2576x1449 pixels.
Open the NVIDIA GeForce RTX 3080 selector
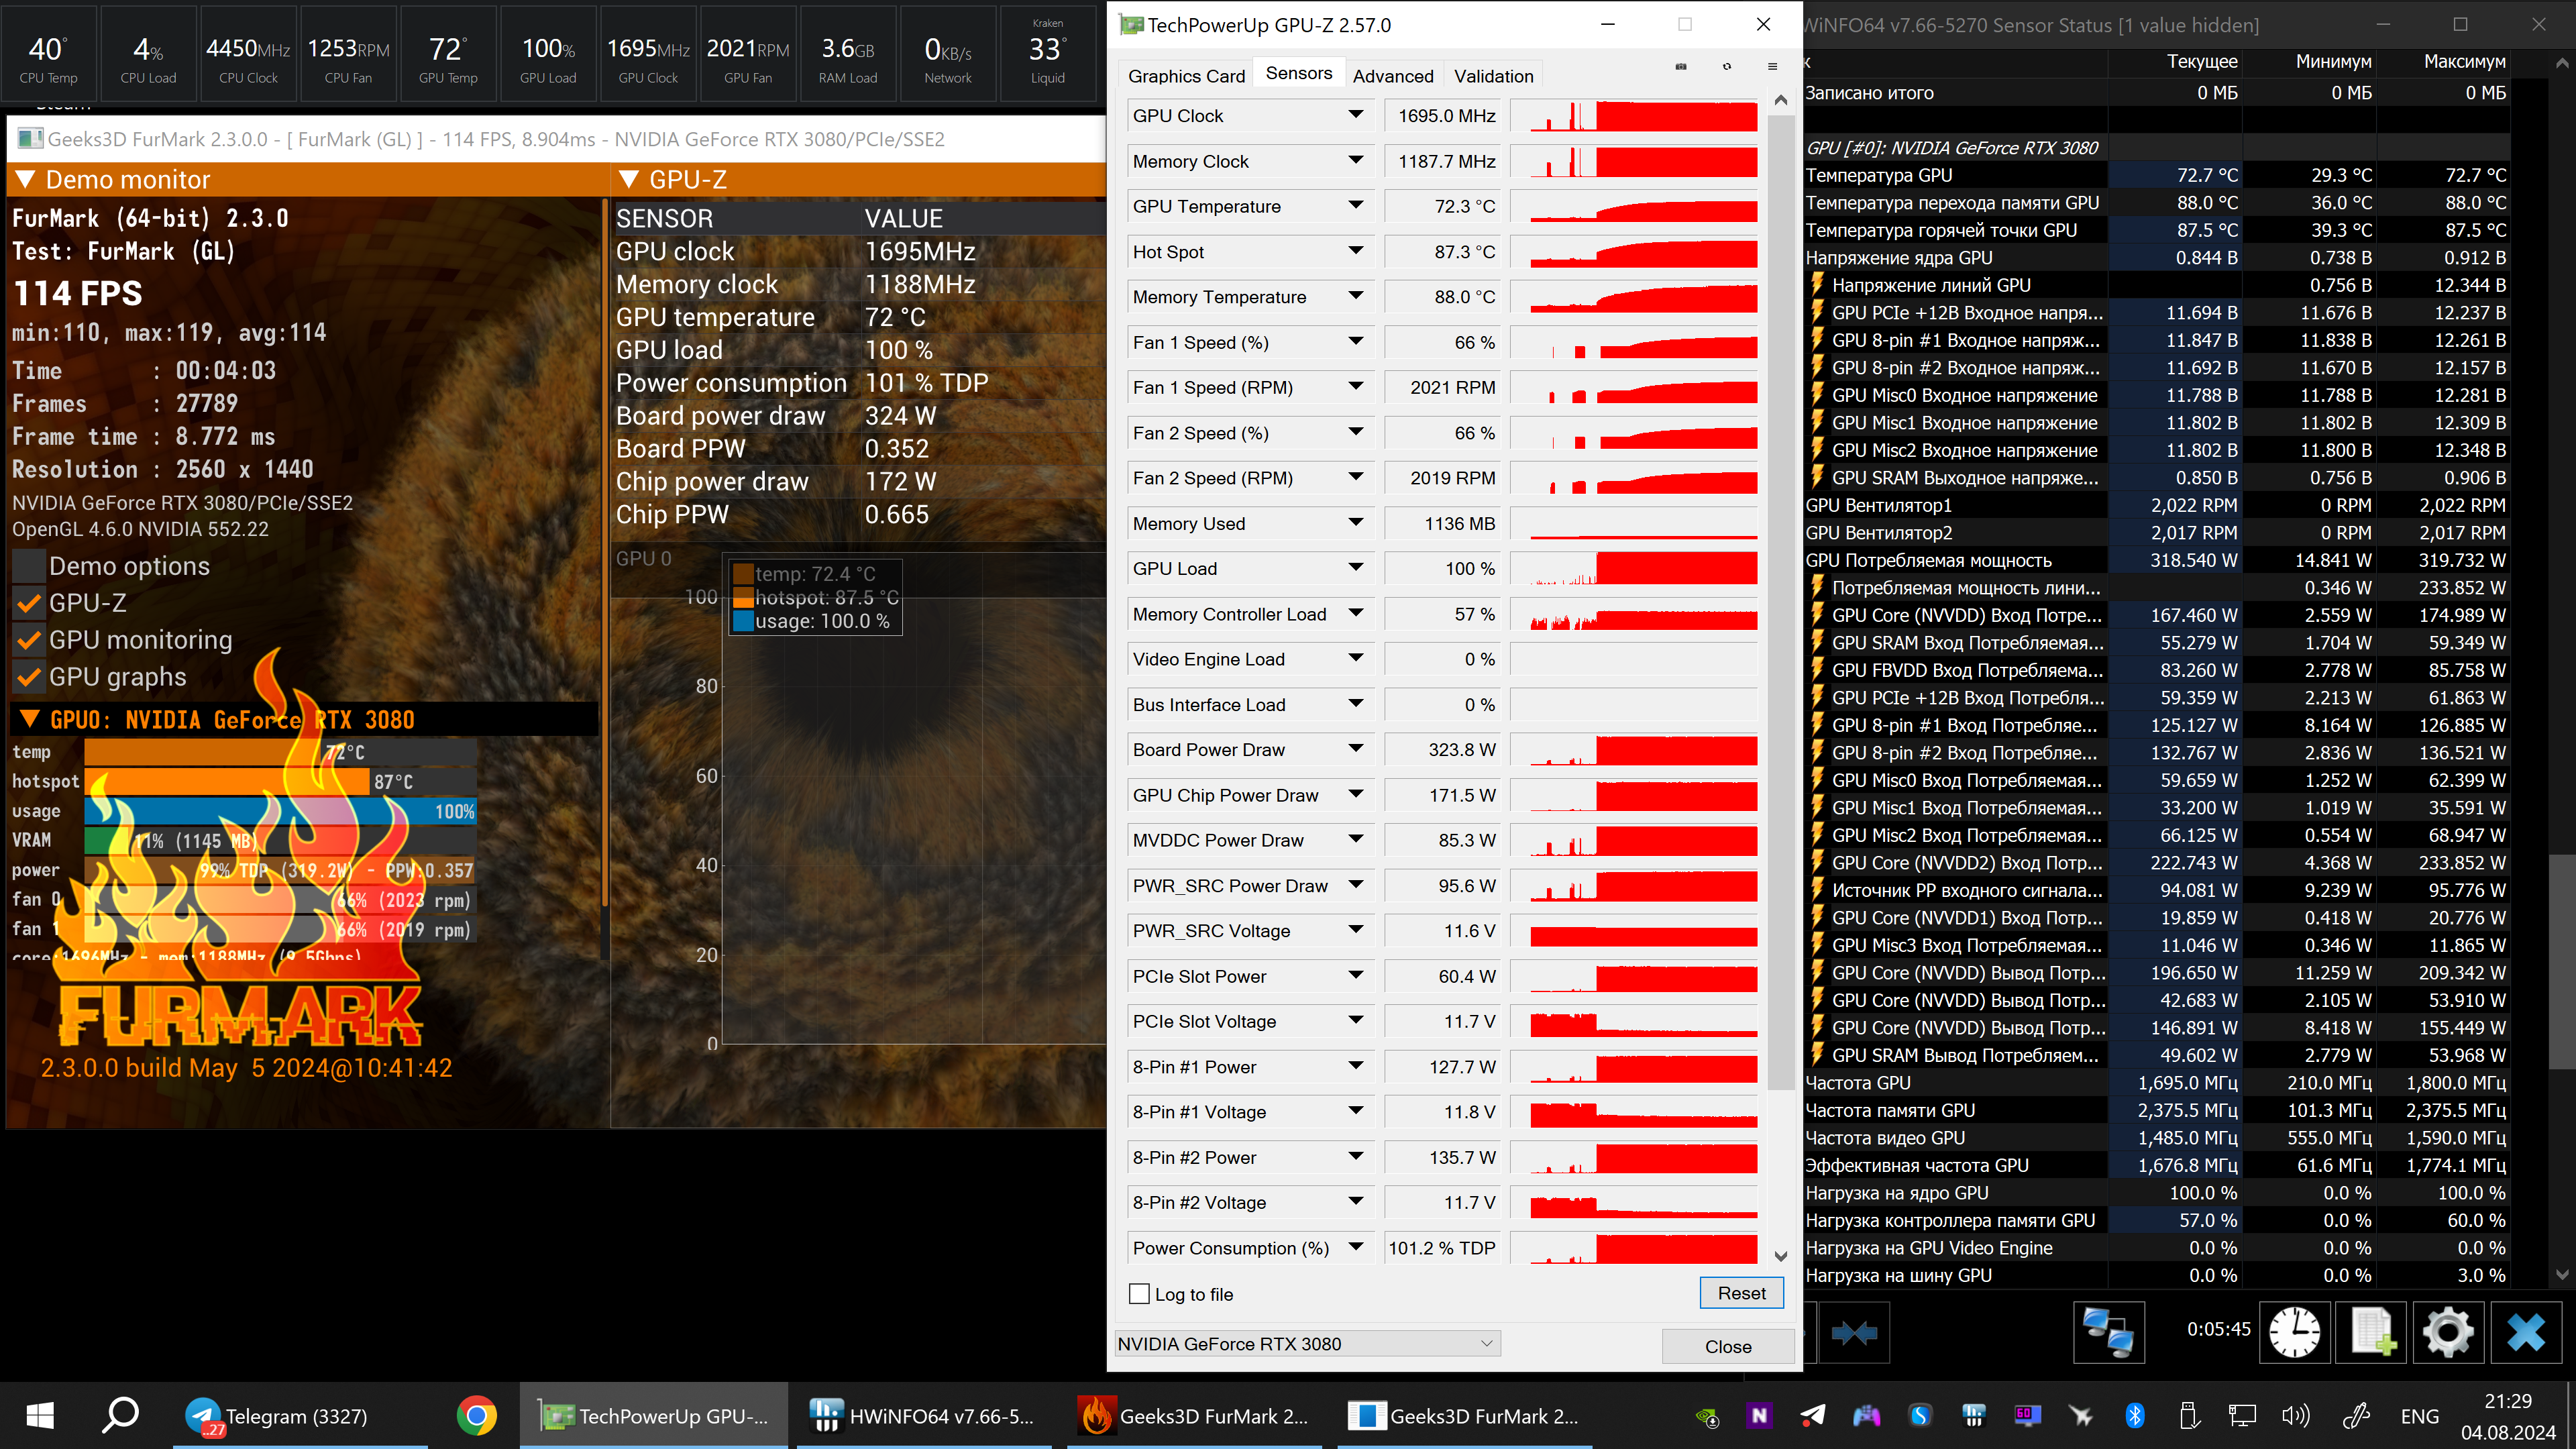pos(1307,1344)
